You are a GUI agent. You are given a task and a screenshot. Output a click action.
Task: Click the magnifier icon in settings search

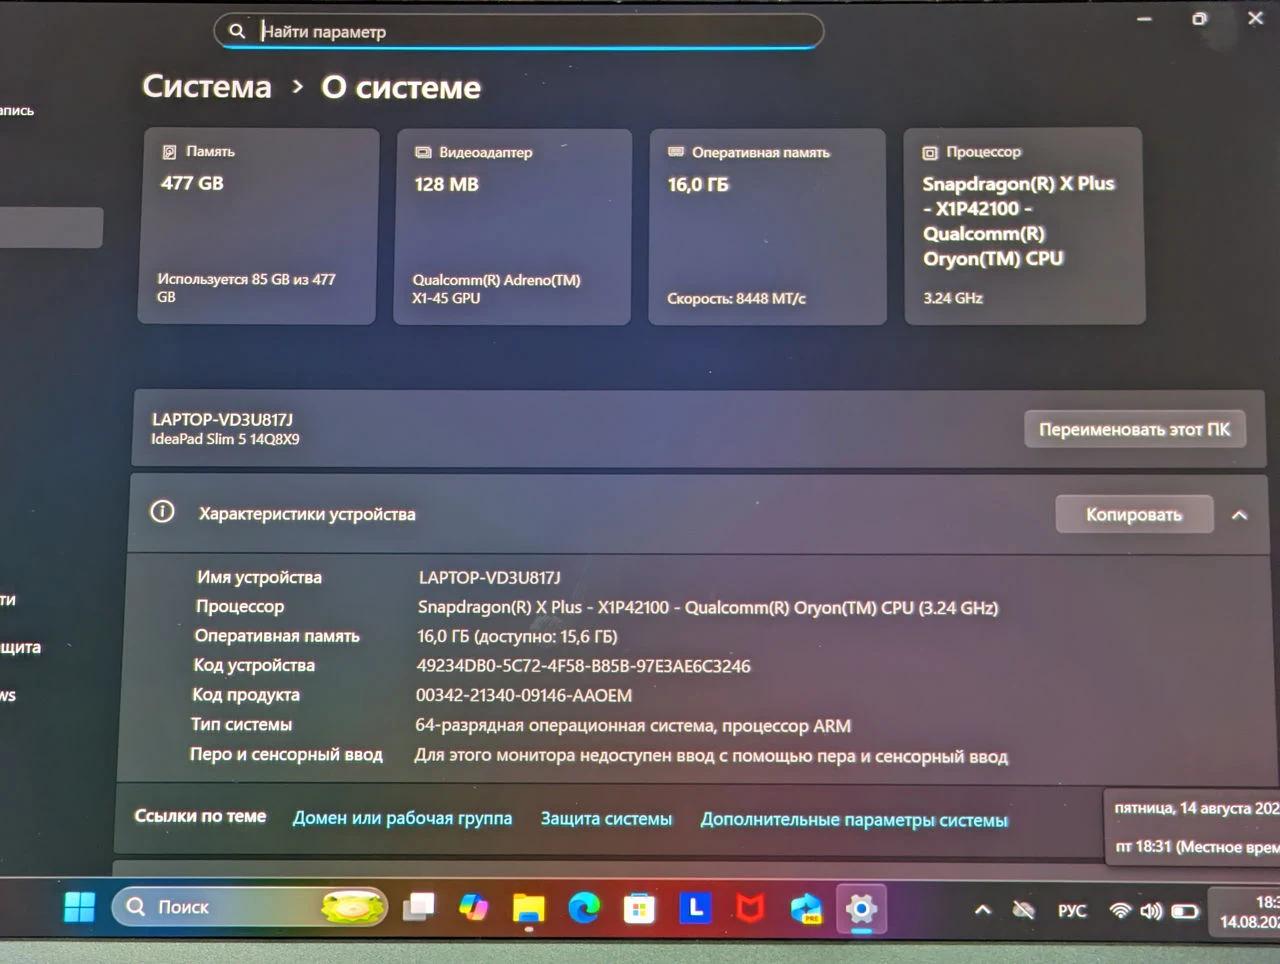(237, 31)
